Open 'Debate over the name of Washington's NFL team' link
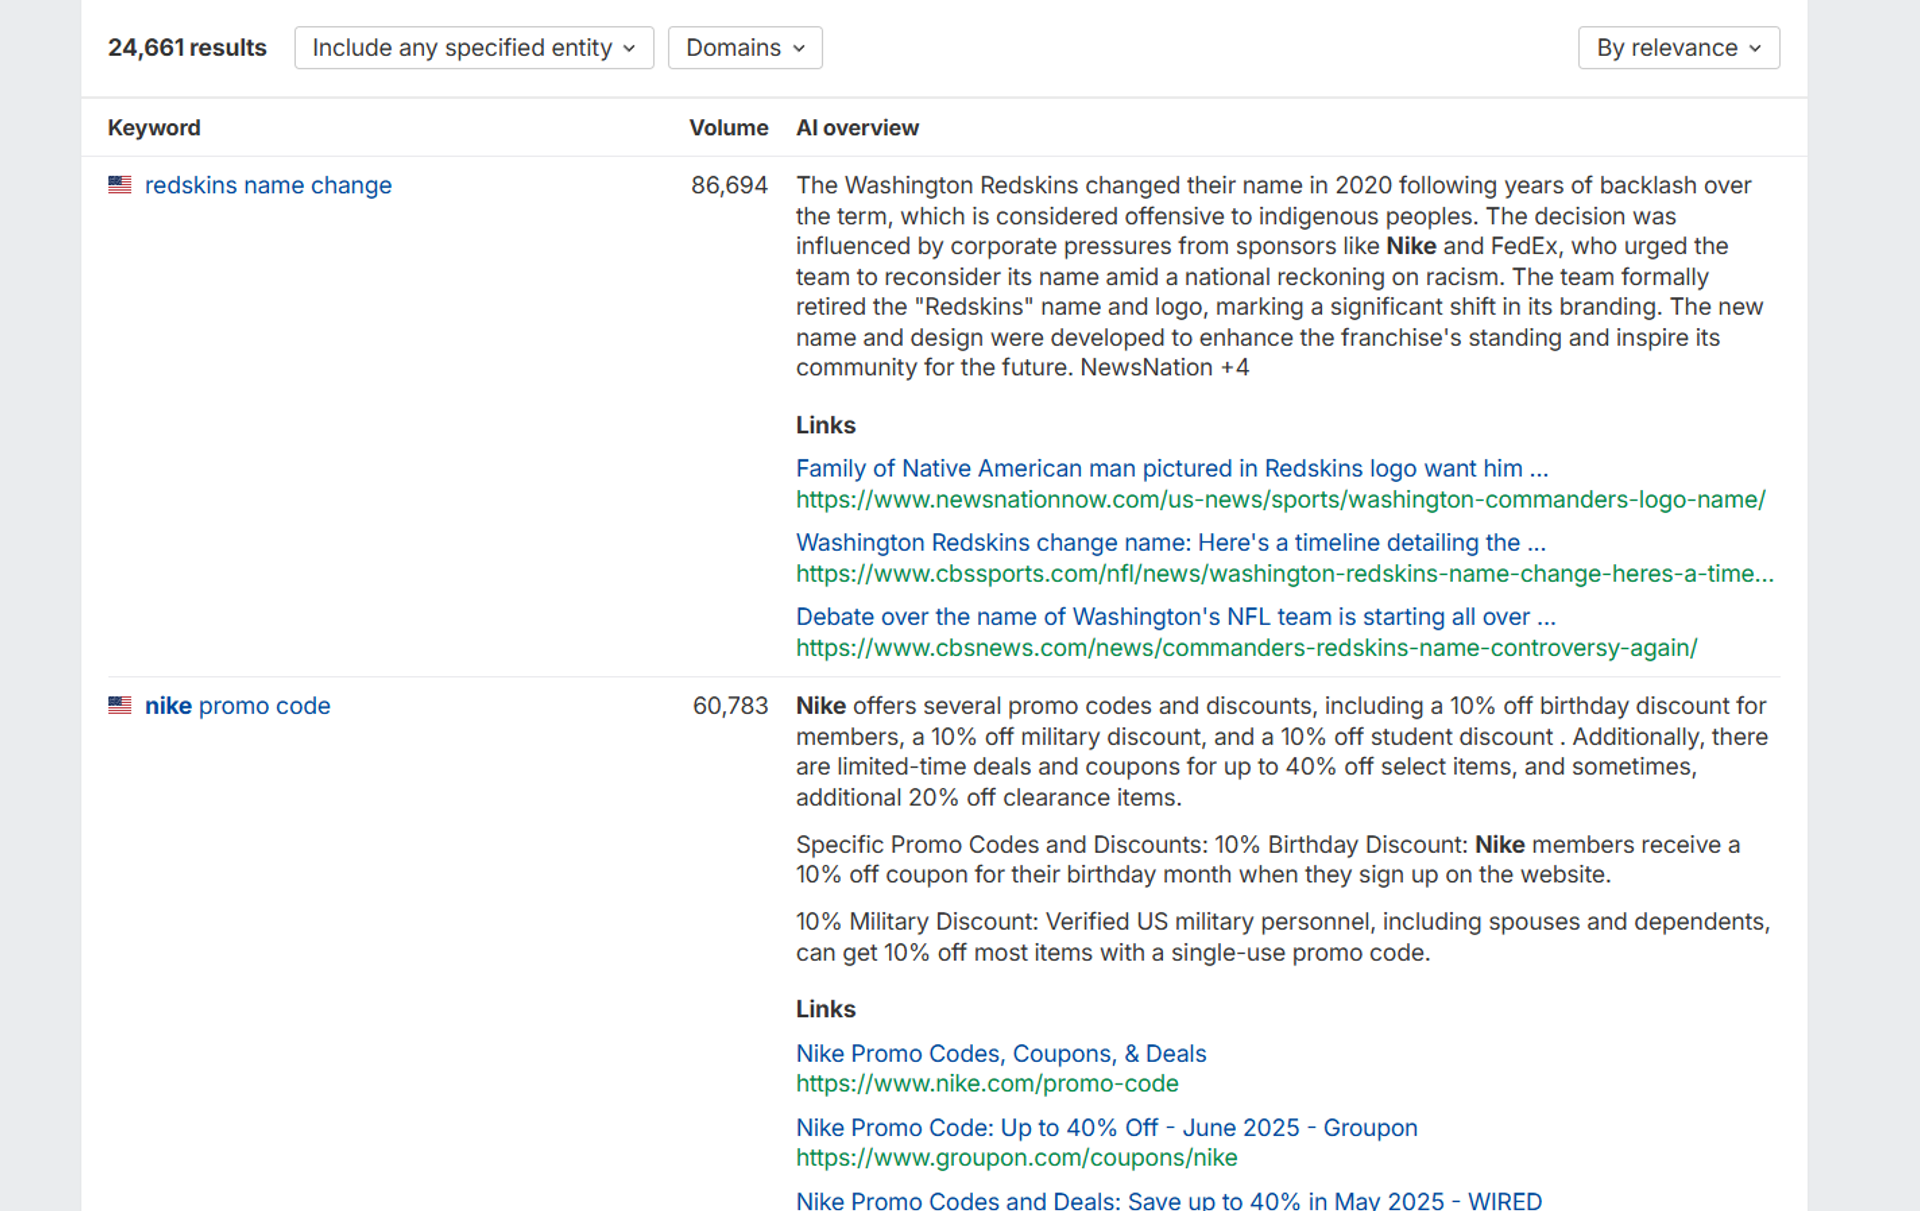 click(x=1176, y=616)
